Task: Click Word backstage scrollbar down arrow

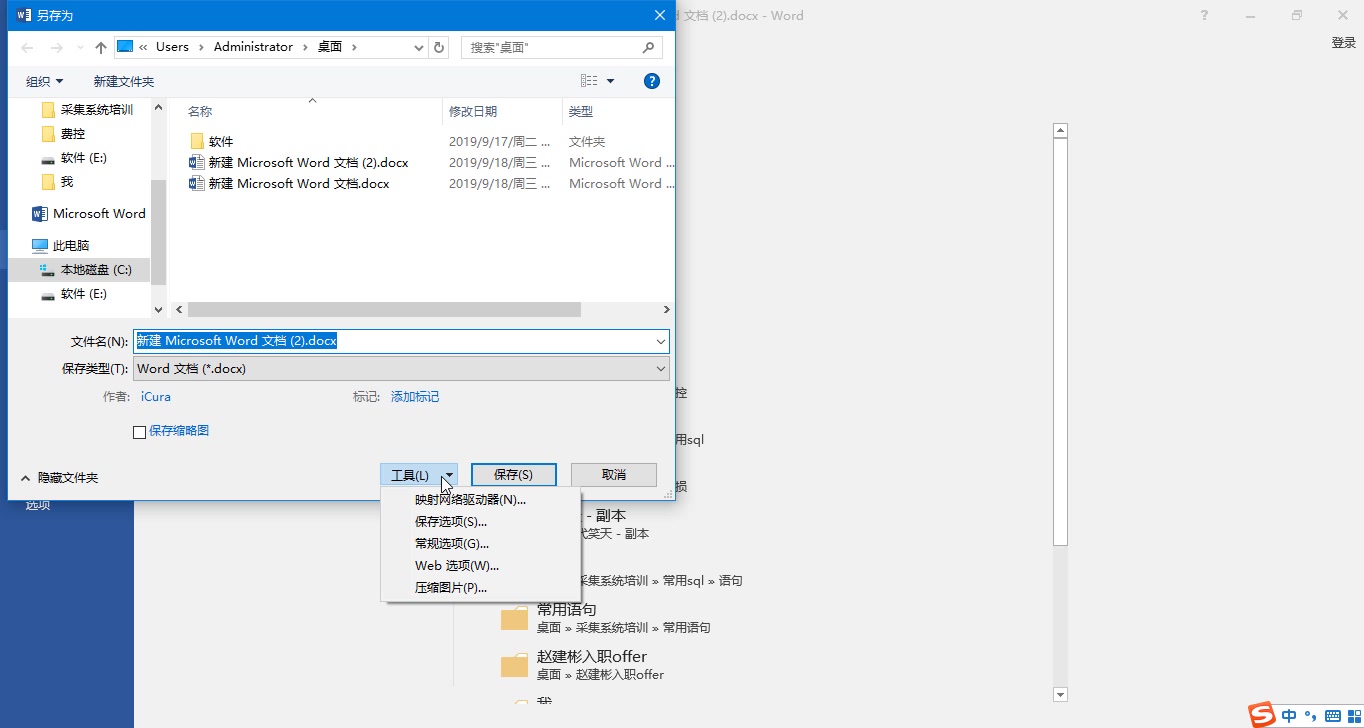Action: (x=1061, y=695)
